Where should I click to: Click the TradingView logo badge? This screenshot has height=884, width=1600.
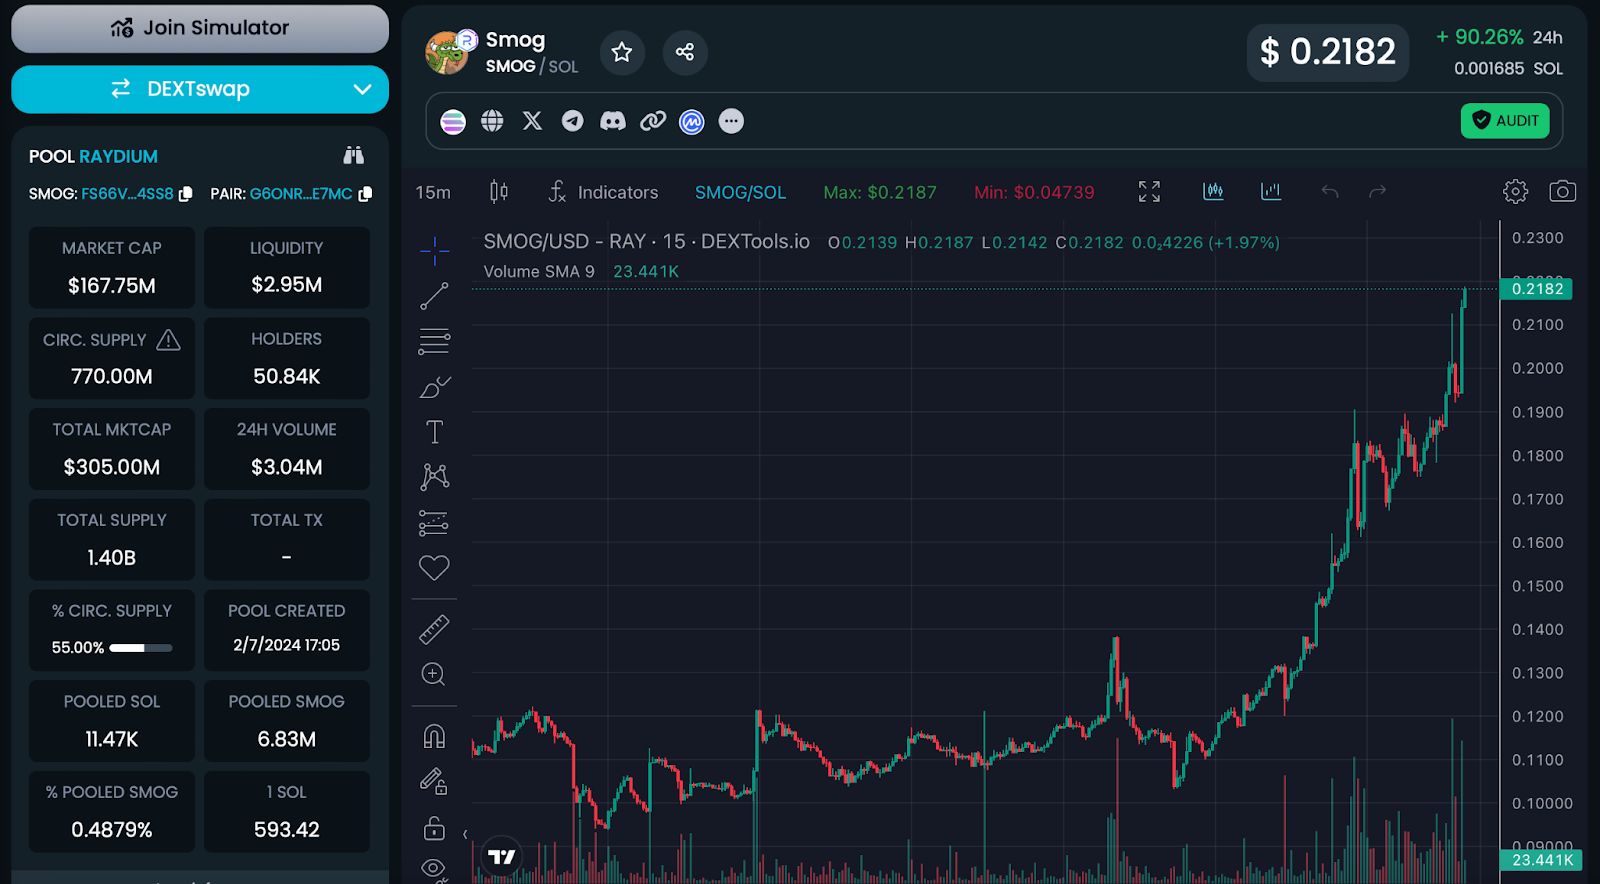click(501, 857)
